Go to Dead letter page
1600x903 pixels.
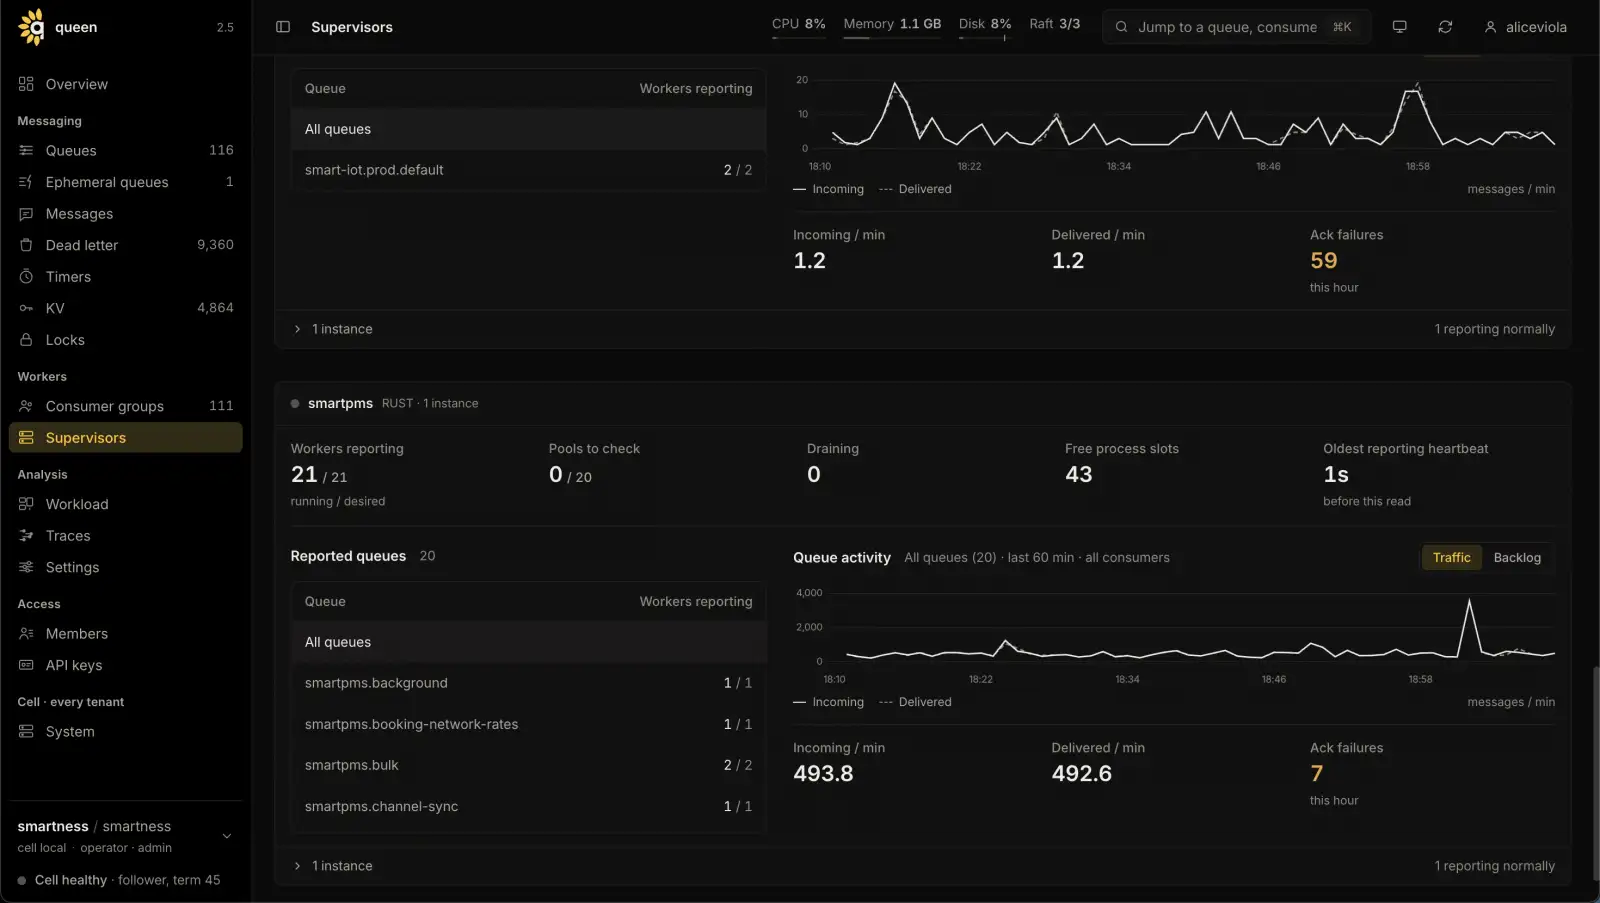pos(126,245)
